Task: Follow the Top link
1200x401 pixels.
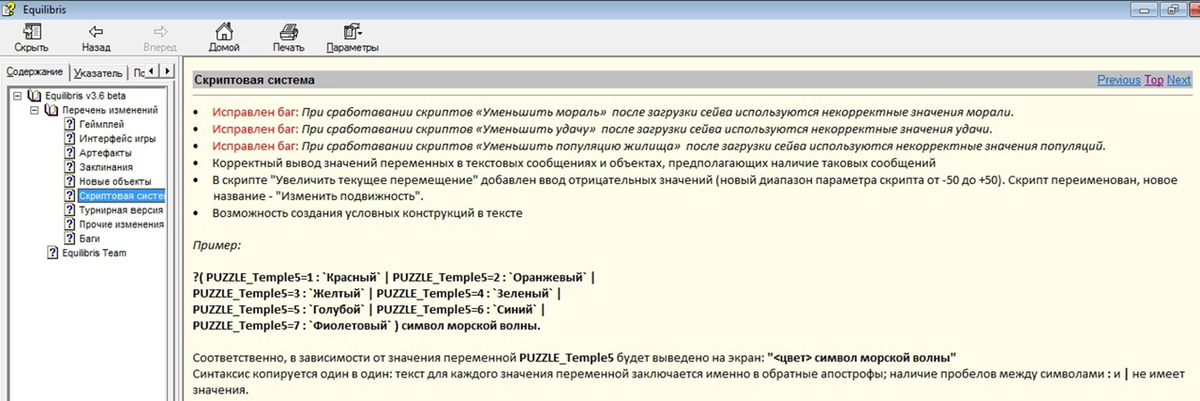Action: pyautogui.click(x=1154, y=80)
